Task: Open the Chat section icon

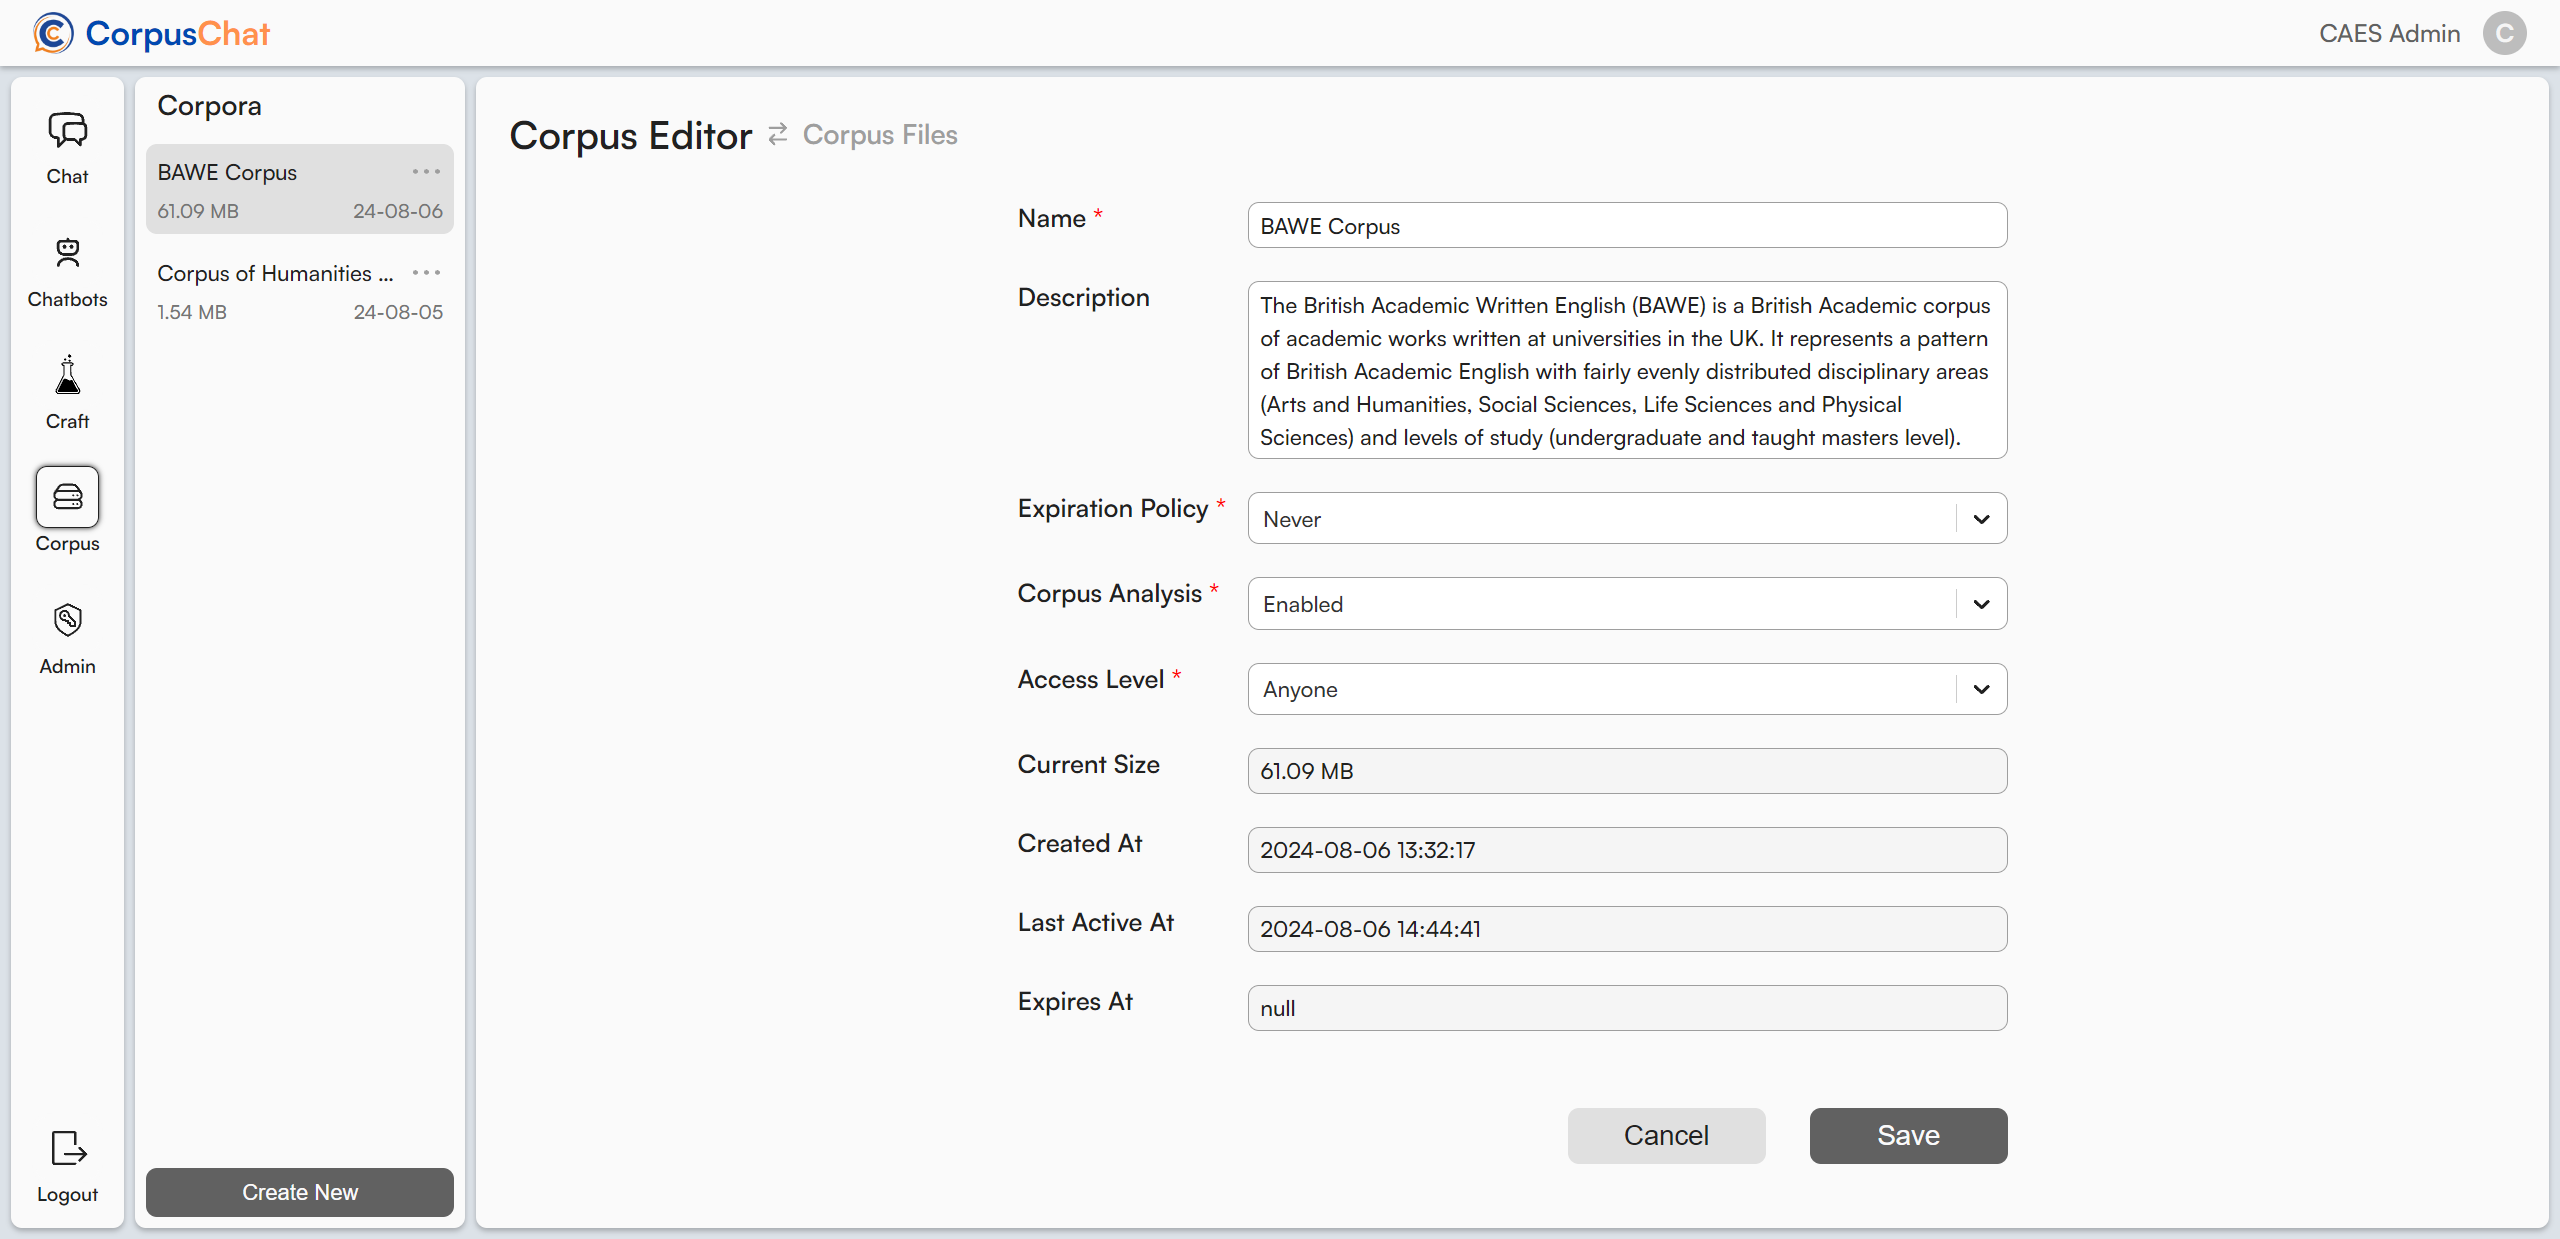Action: [x=67, y=131]
